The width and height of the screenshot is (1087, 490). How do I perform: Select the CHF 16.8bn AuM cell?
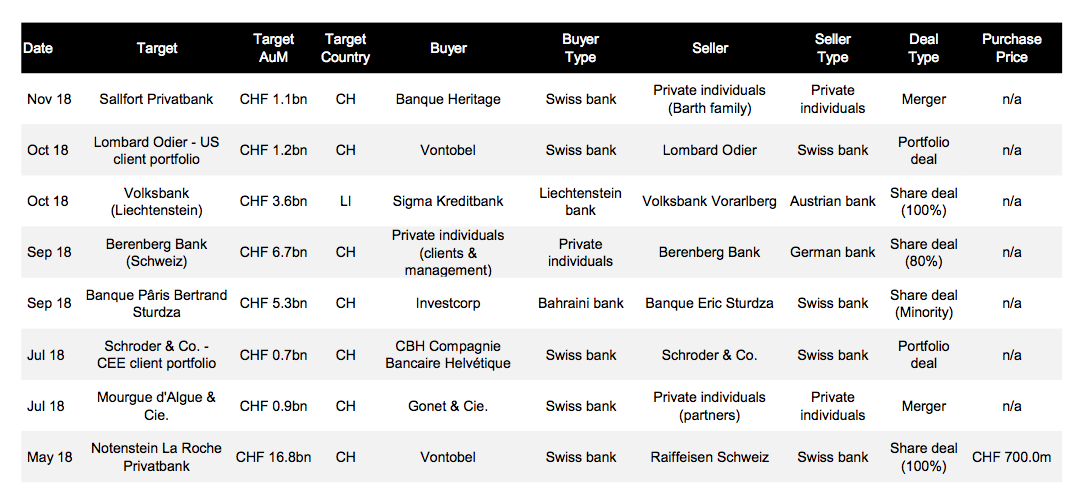tap(273, 457)
